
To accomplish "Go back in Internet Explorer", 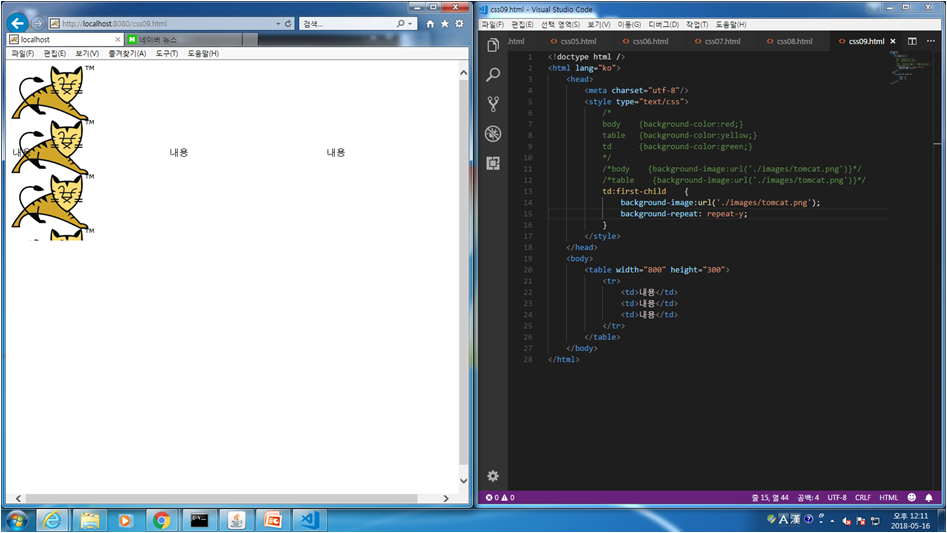I will (x=18, y=23).
